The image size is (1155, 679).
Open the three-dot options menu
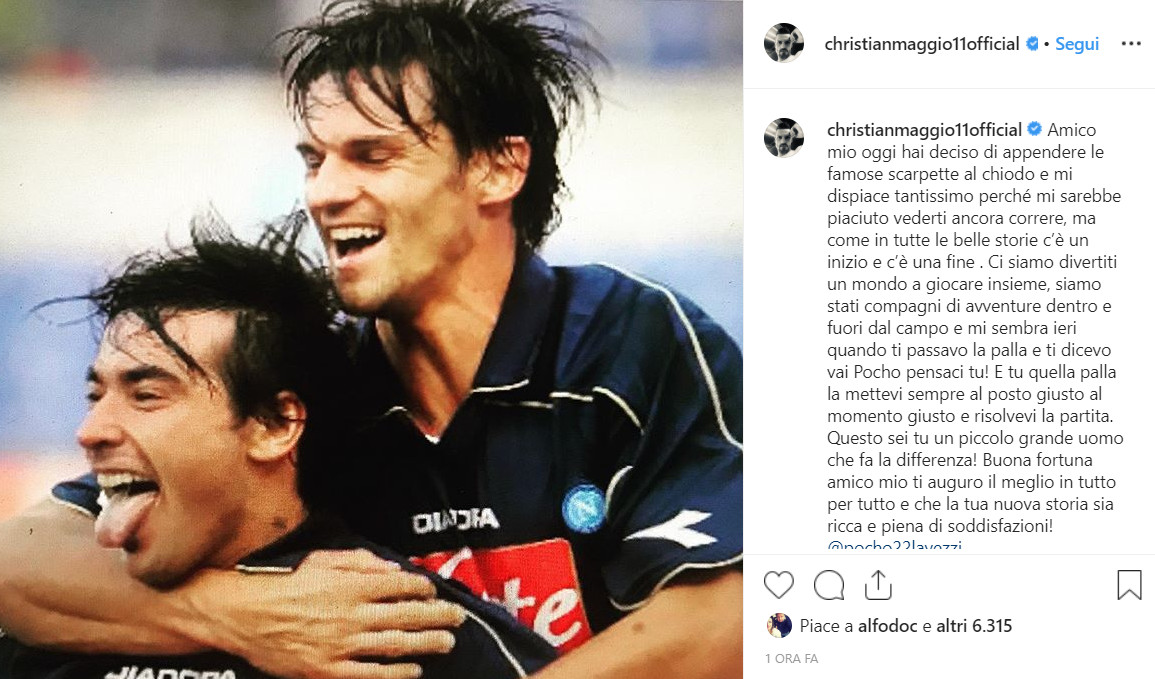1131,44
